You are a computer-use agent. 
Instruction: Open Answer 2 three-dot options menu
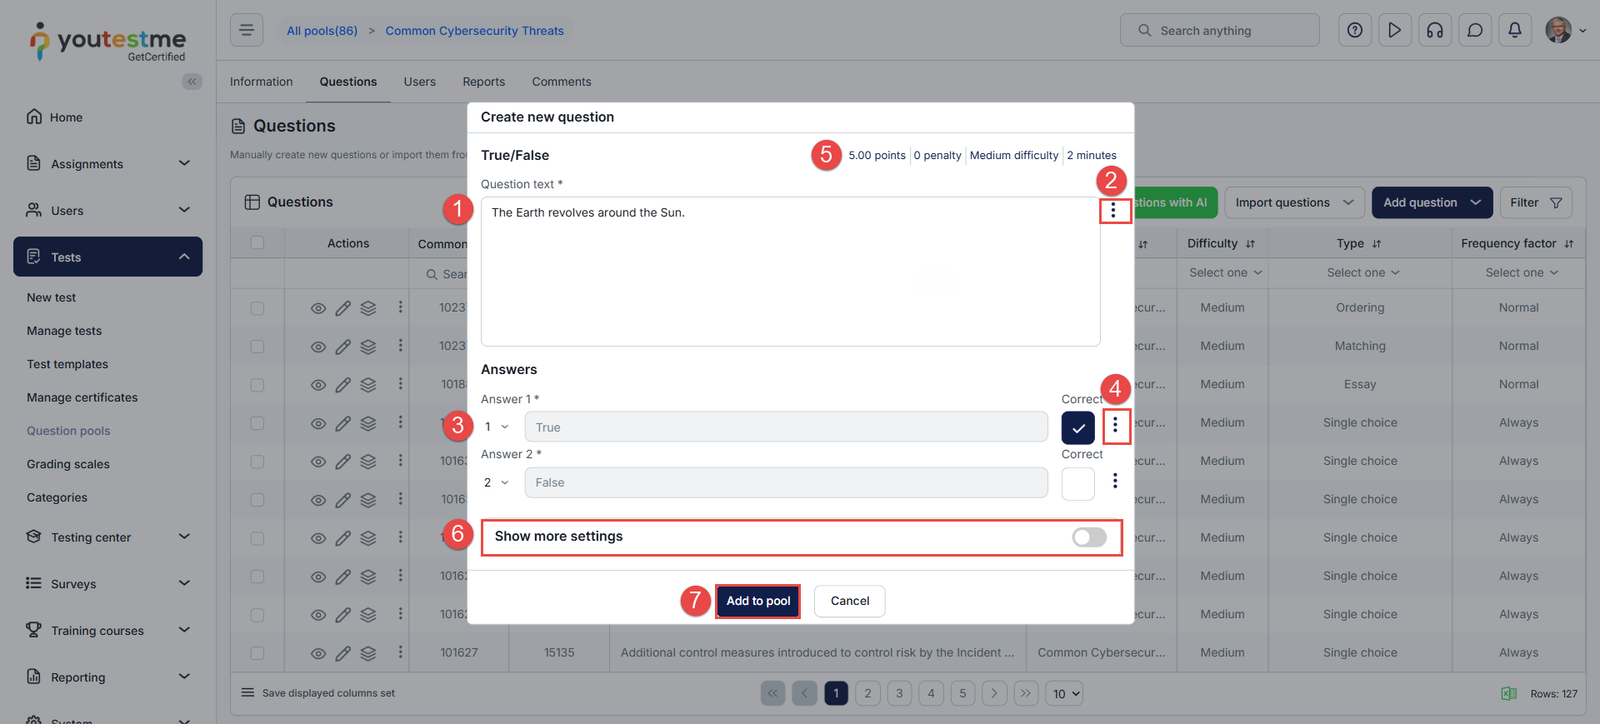coord(1115,481)
